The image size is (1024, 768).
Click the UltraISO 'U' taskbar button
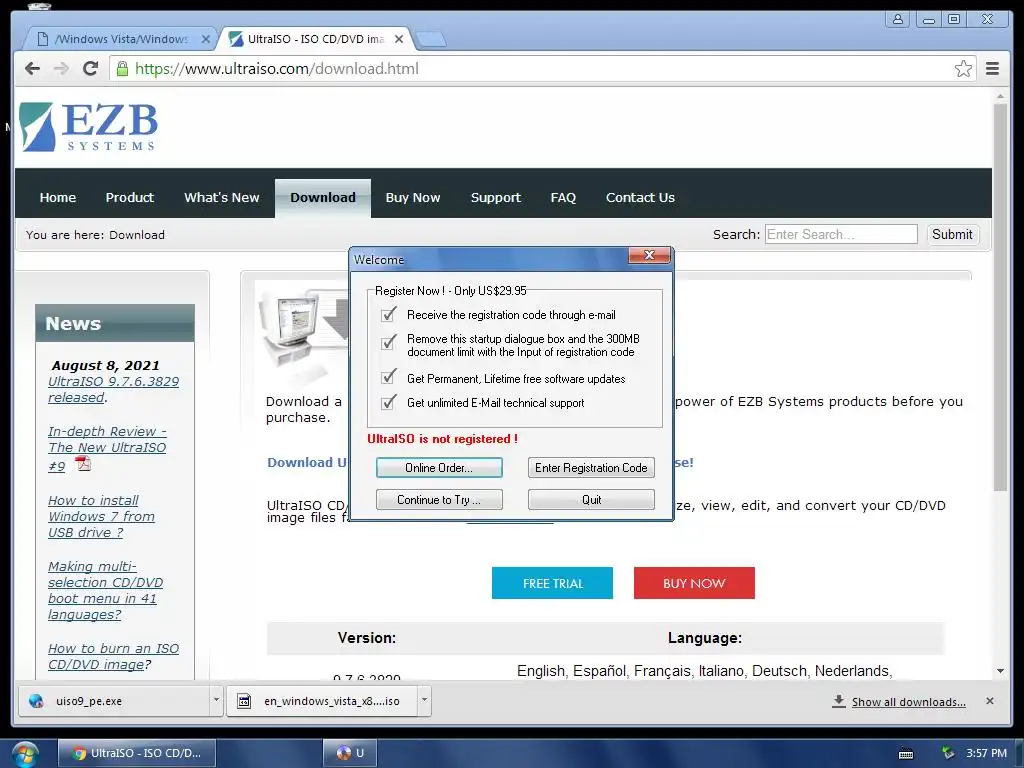coord(351,753)
